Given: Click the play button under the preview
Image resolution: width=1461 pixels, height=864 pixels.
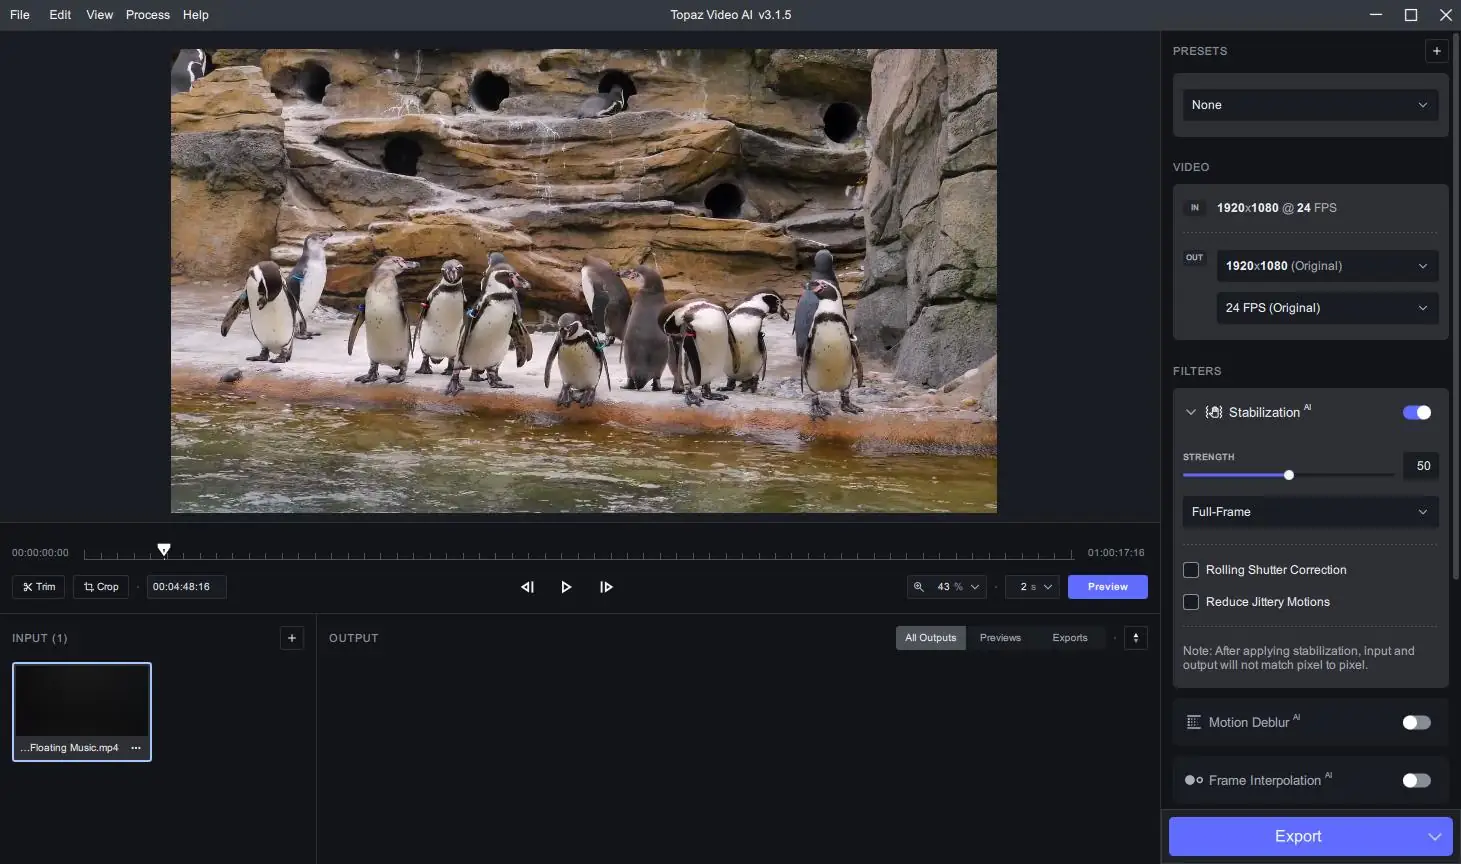Looking at the screenshot, I should pyautogui.click(x=566, y=587).
